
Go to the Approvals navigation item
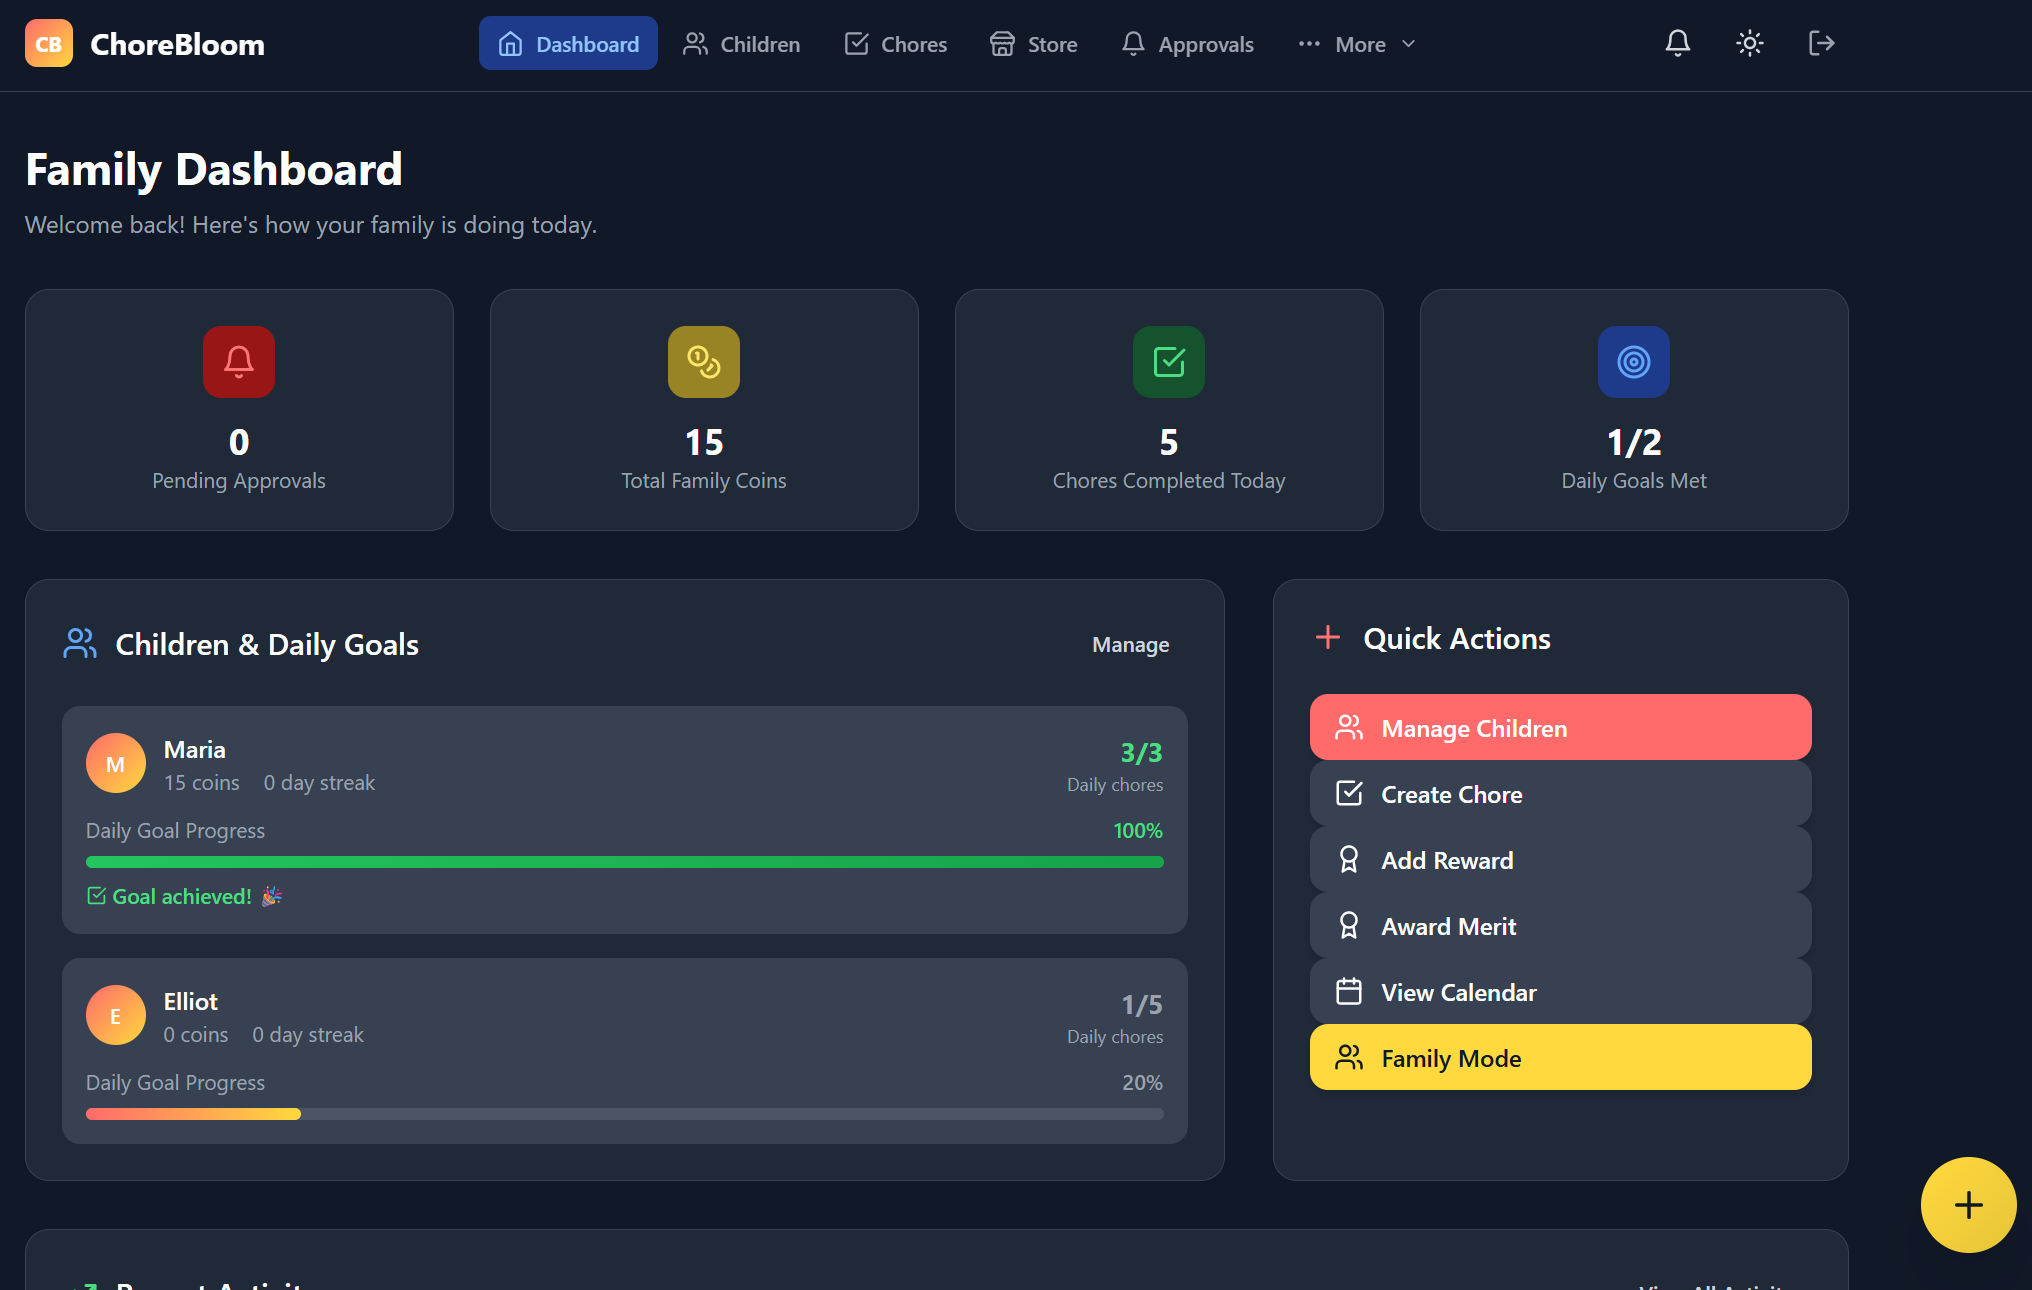coord(1187,44)
